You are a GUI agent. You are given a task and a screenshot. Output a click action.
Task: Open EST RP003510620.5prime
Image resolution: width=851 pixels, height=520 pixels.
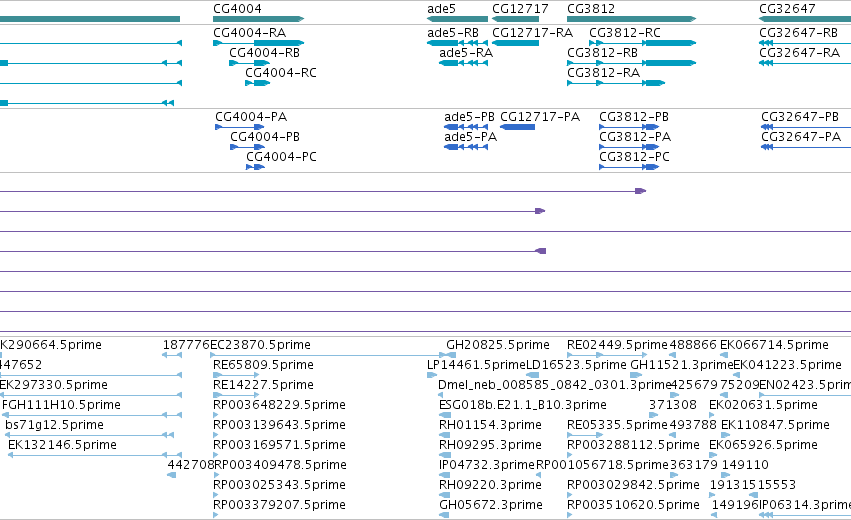point(633,505)
